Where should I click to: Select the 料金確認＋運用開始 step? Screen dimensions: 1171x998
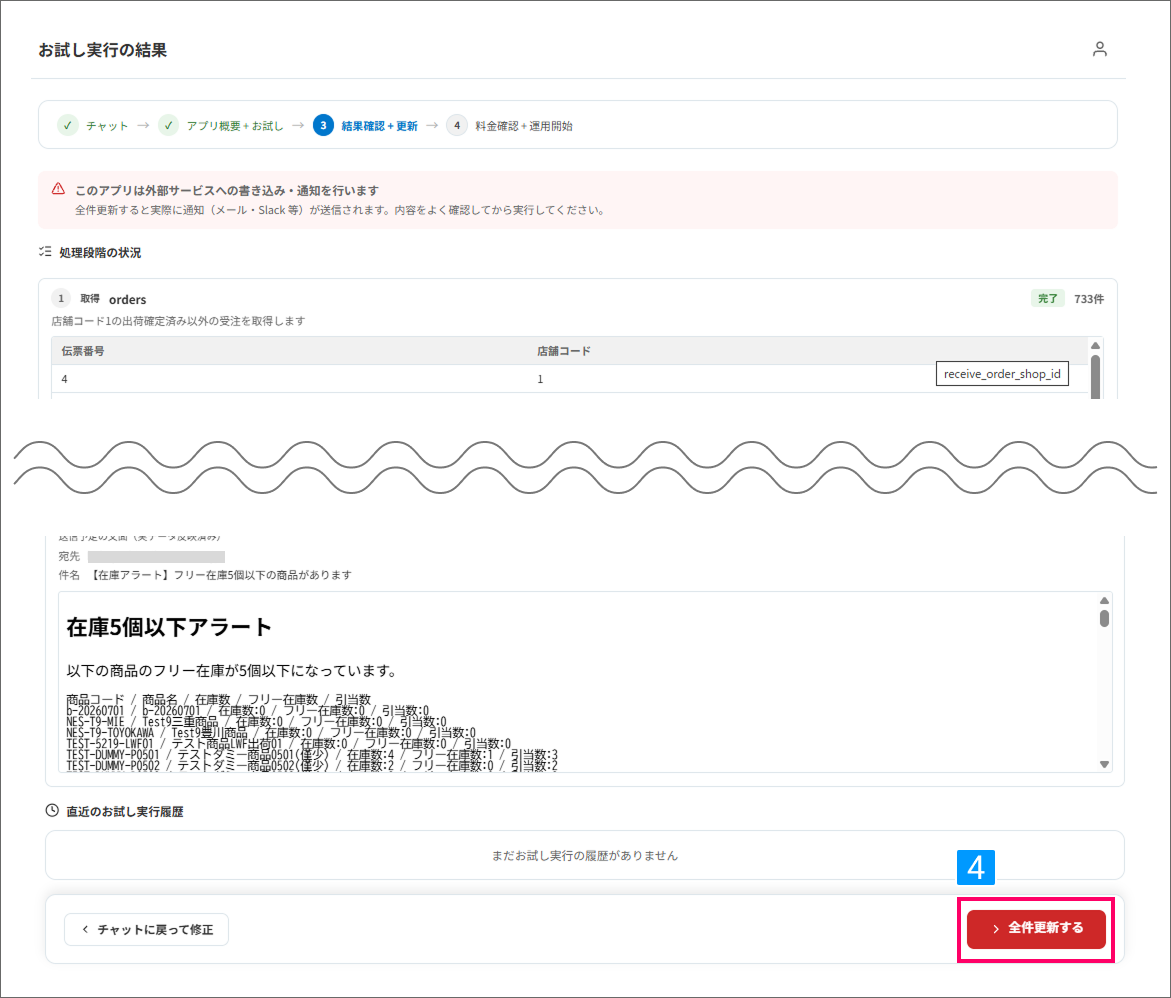click(x=524, y=126)
